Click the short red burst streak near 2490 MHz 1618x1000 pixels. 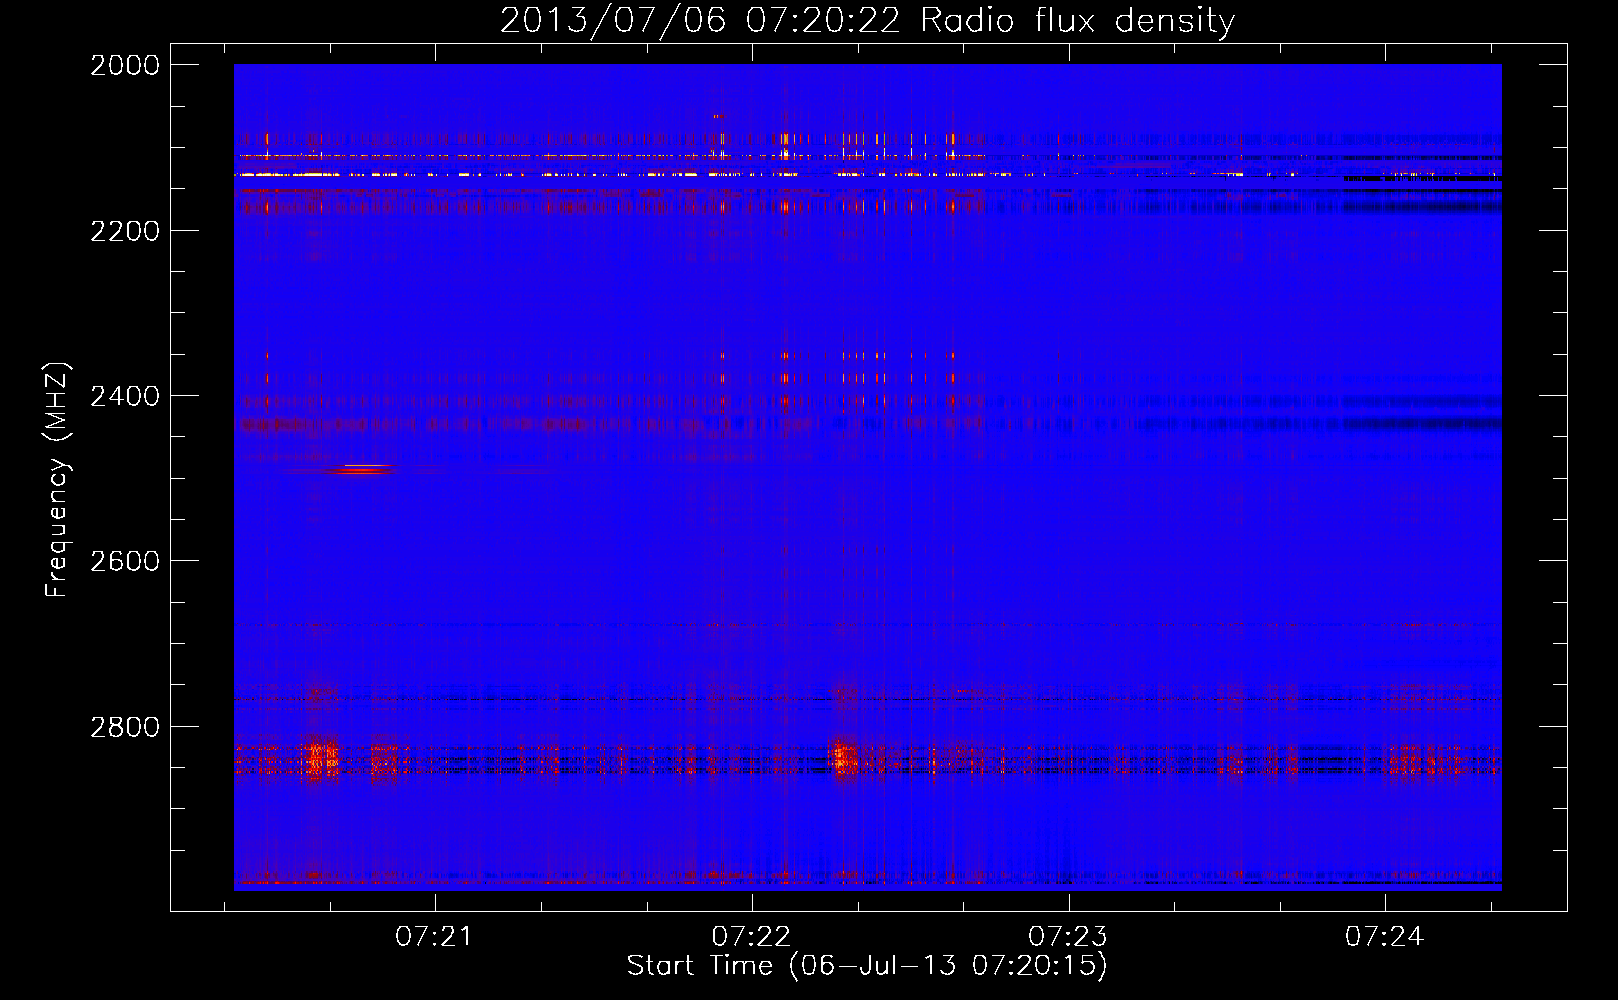pos(362,469)
